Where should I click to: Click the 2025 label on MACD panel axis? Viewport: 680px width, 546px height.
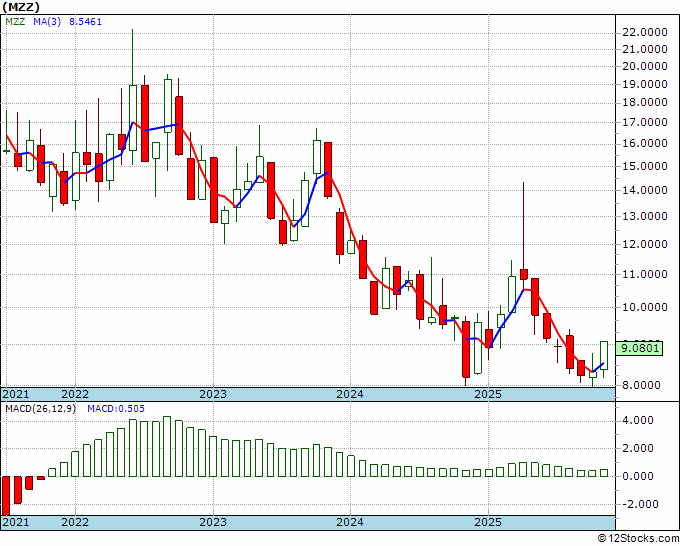[x=488, y=522]
